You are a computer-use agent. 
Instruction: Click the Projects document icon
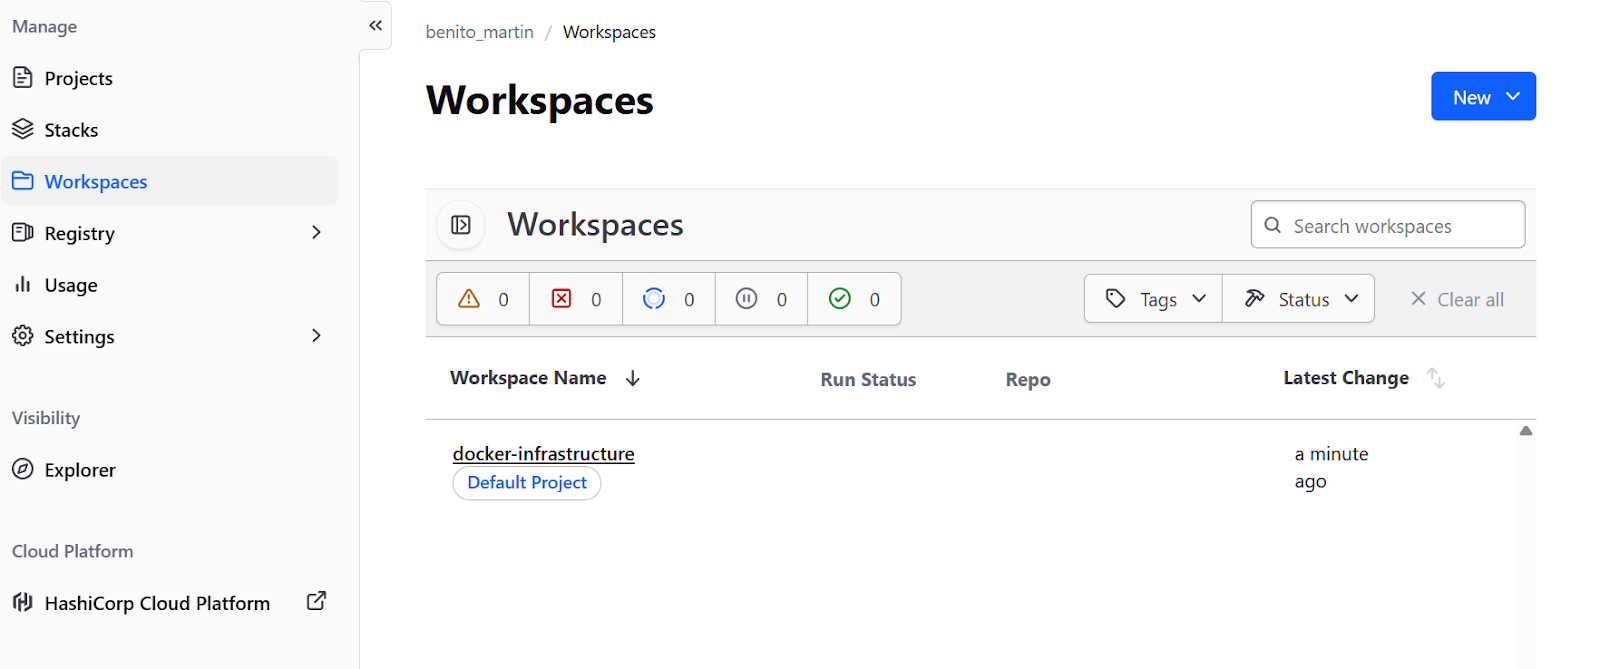pos(22,77)
